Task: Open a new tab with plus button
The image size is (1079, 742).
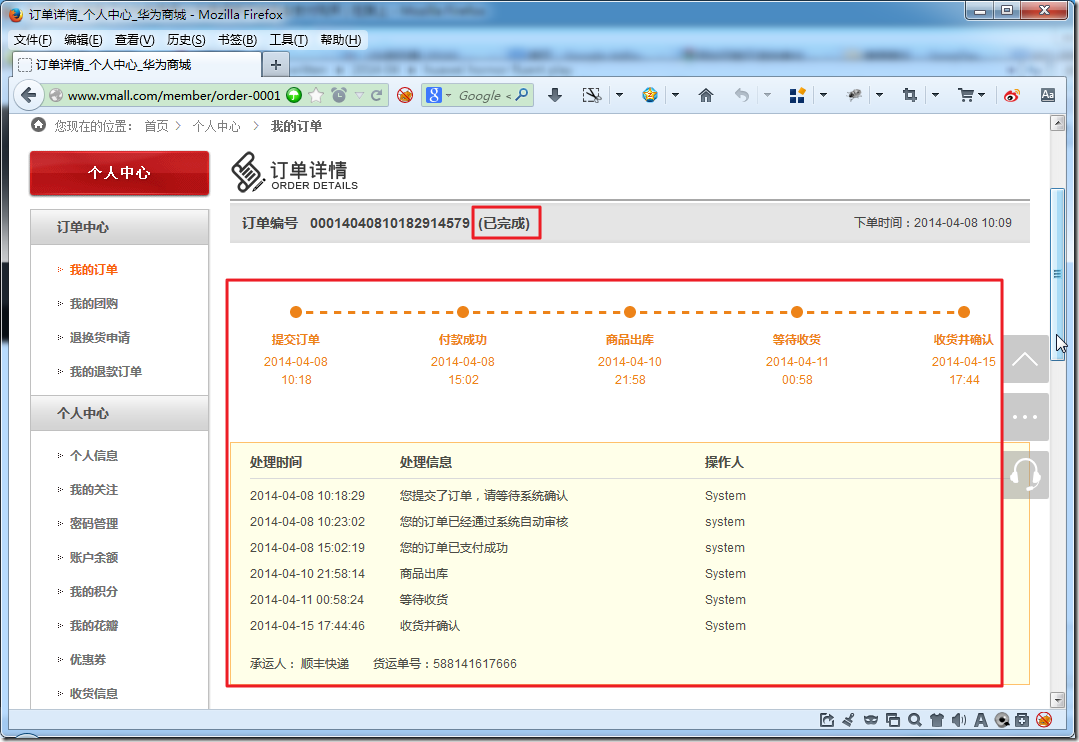Action: click(x=276, y=65)
